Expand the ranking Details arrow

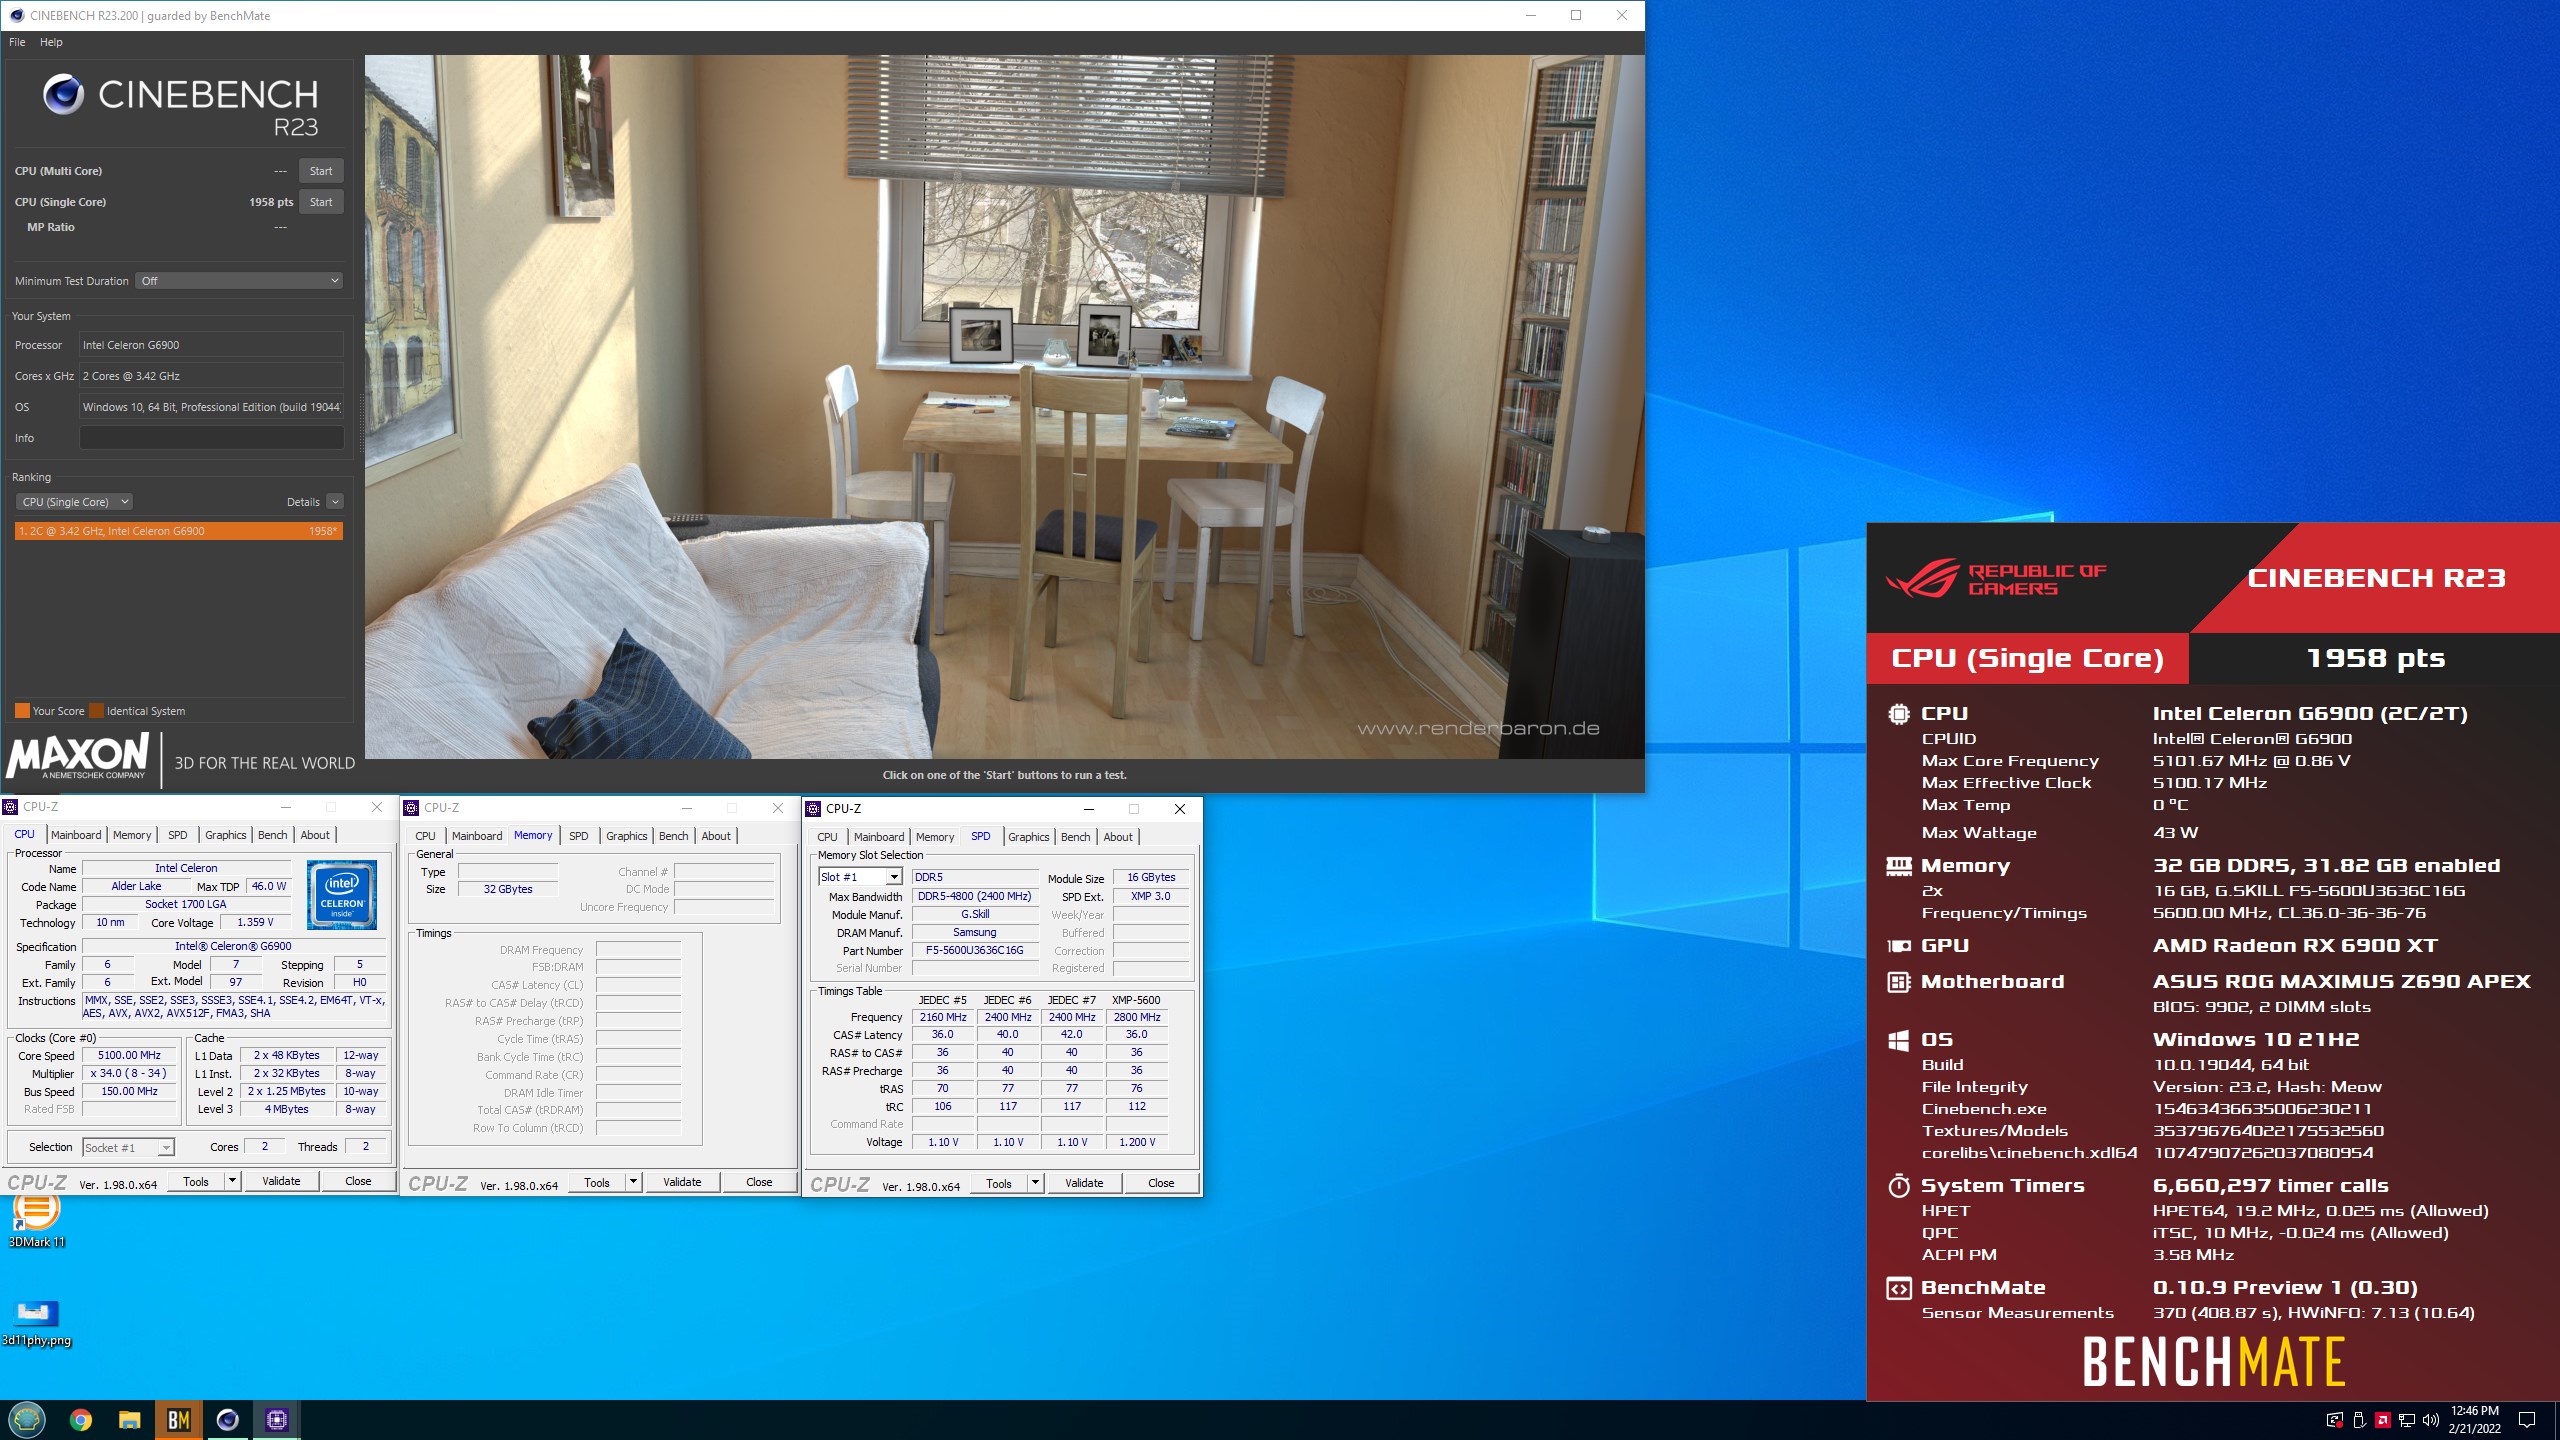click(x=335, y=502)
